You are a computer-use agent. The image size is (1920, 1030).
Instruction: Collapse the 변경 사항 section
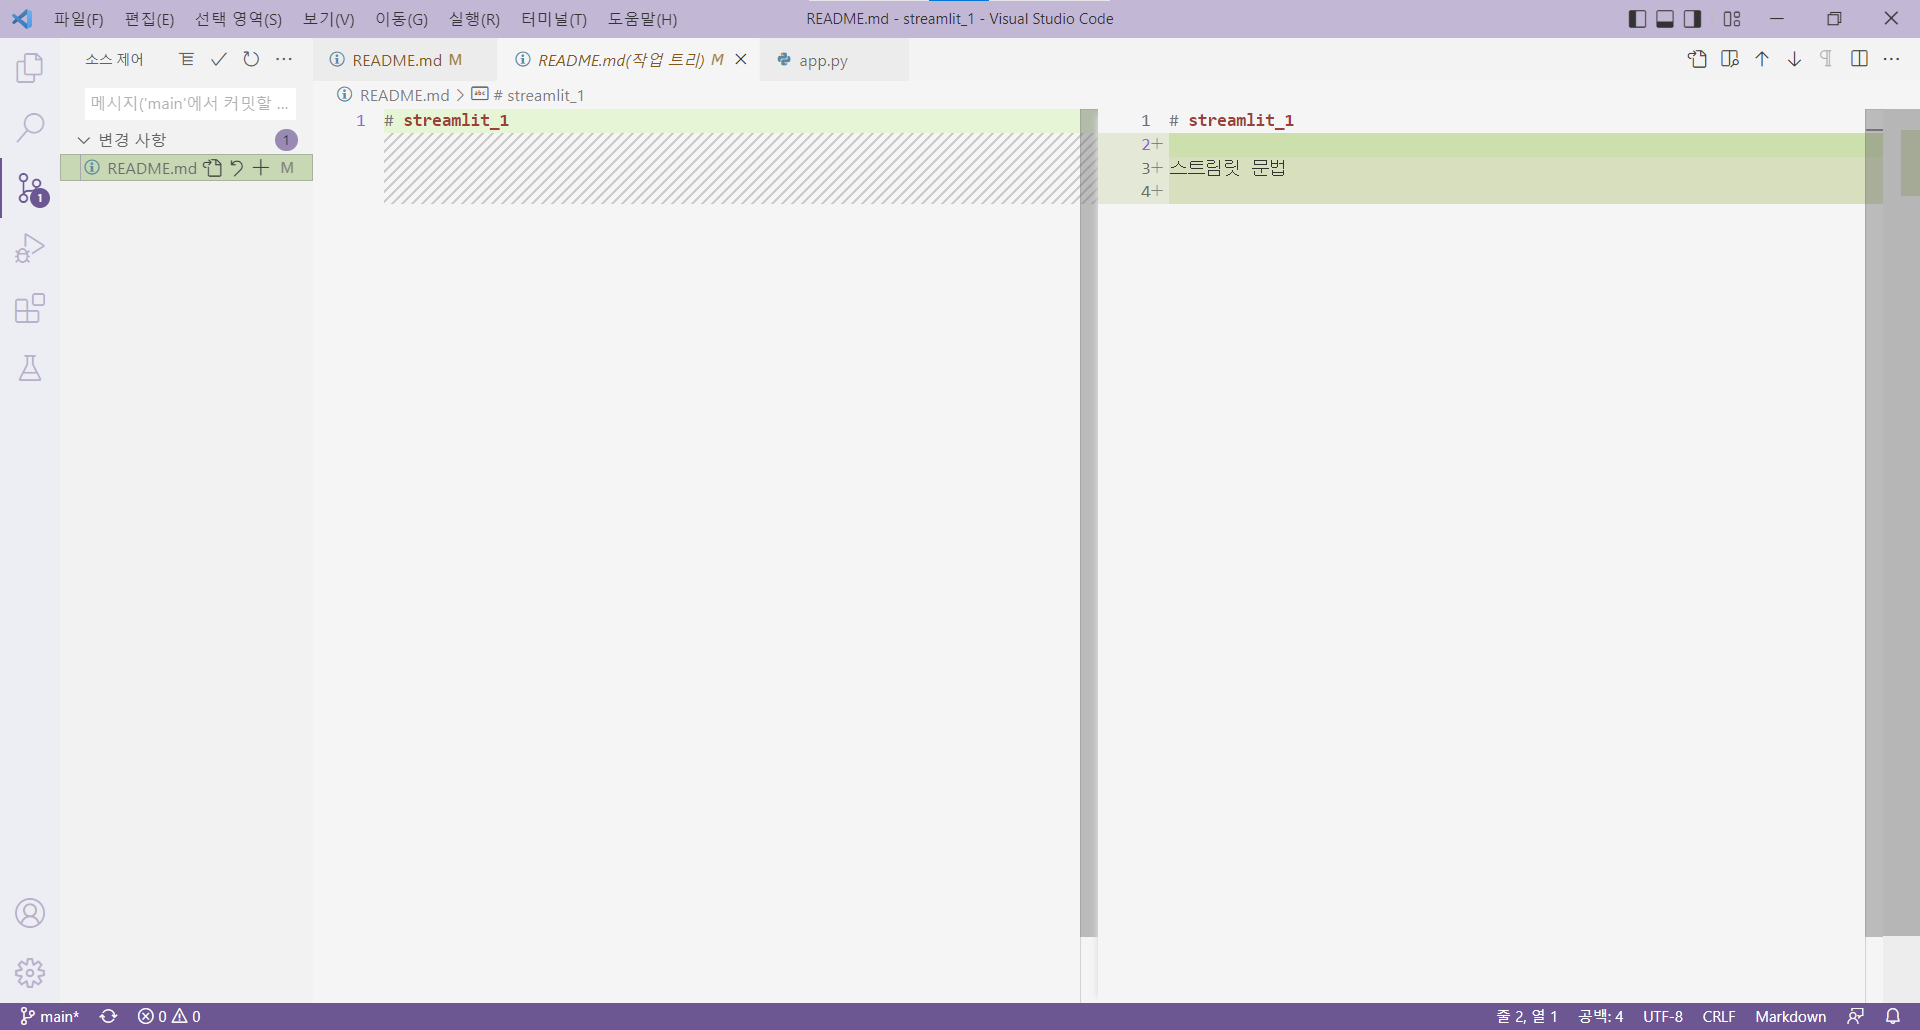(84, 140)
